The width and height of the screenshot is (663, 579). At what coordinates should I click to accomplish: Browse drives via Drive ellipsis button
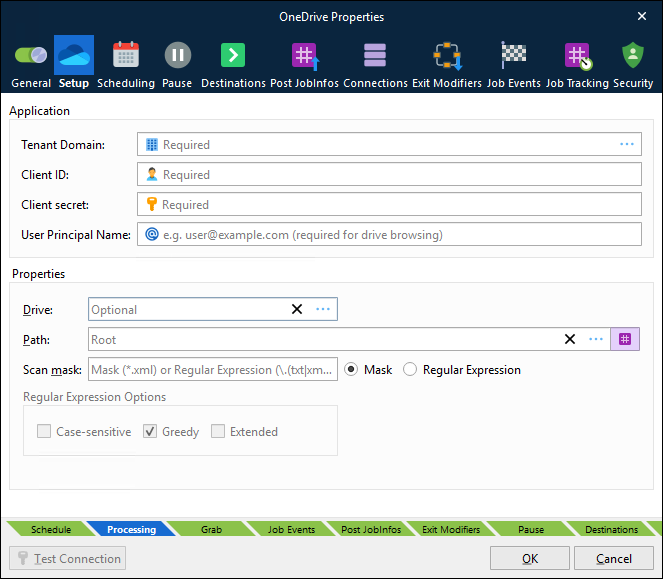pos(323,309)
